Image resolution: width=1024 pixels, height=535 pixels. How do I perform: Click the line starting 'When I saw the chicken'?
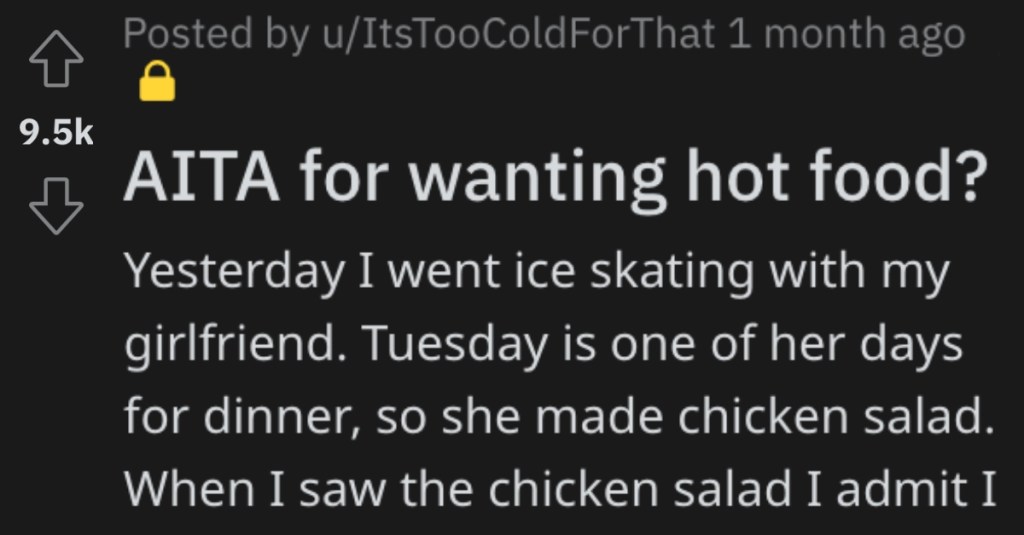(560, 489)
